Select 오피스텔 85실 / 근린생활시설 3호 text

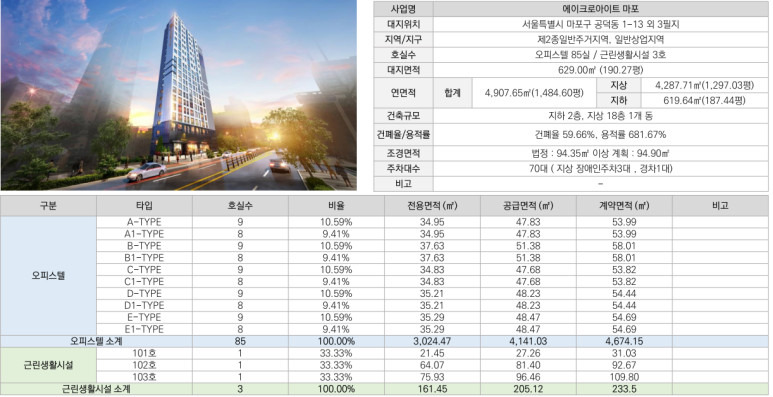pyautogui.click(x=600, y=55)
